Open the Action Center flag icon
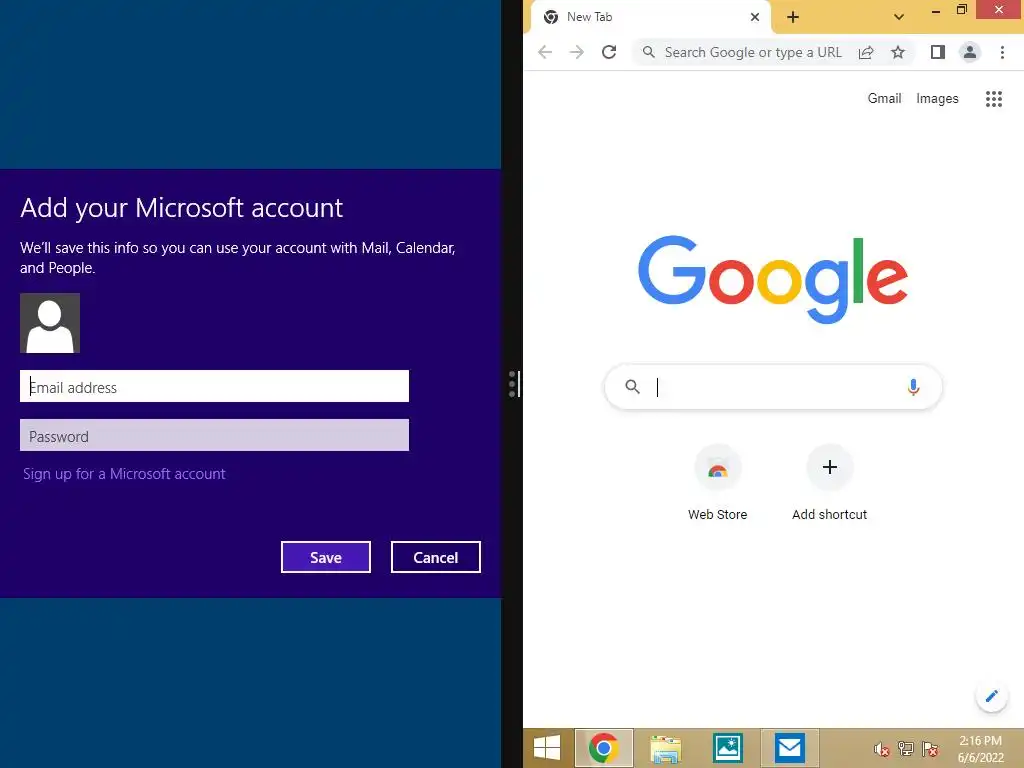 coord(930,749)
